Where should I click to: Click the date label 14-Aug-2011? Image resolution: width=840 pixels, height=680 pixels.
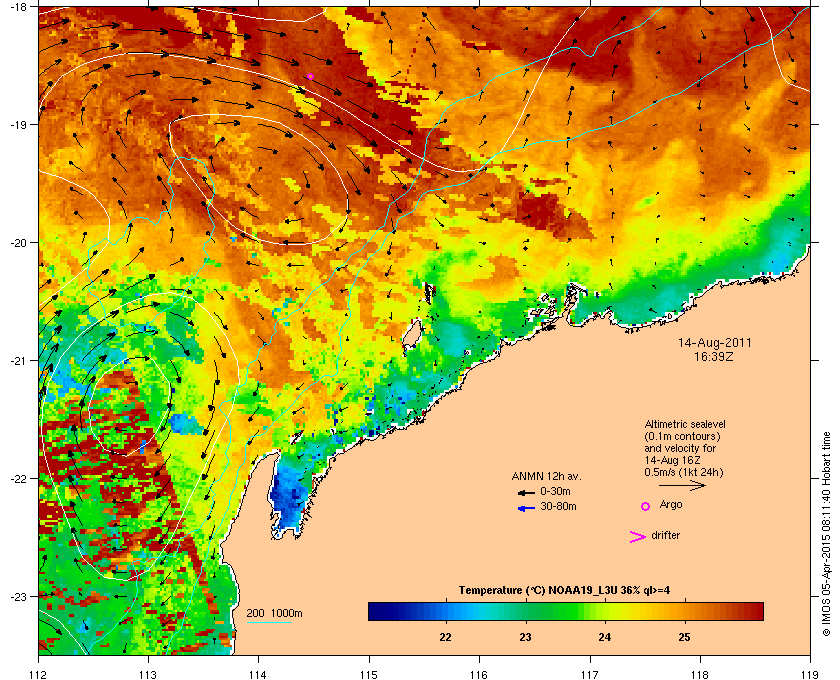click(714, 343)
